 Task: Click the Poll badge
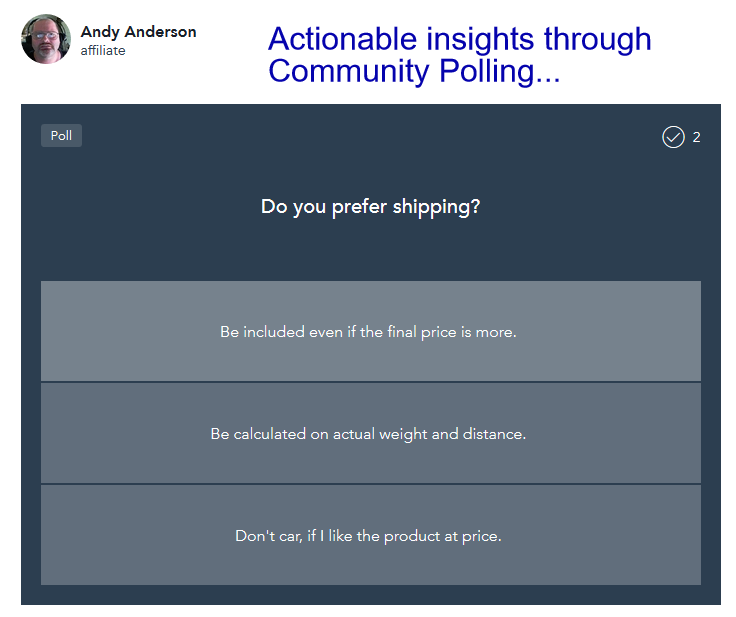61,136
